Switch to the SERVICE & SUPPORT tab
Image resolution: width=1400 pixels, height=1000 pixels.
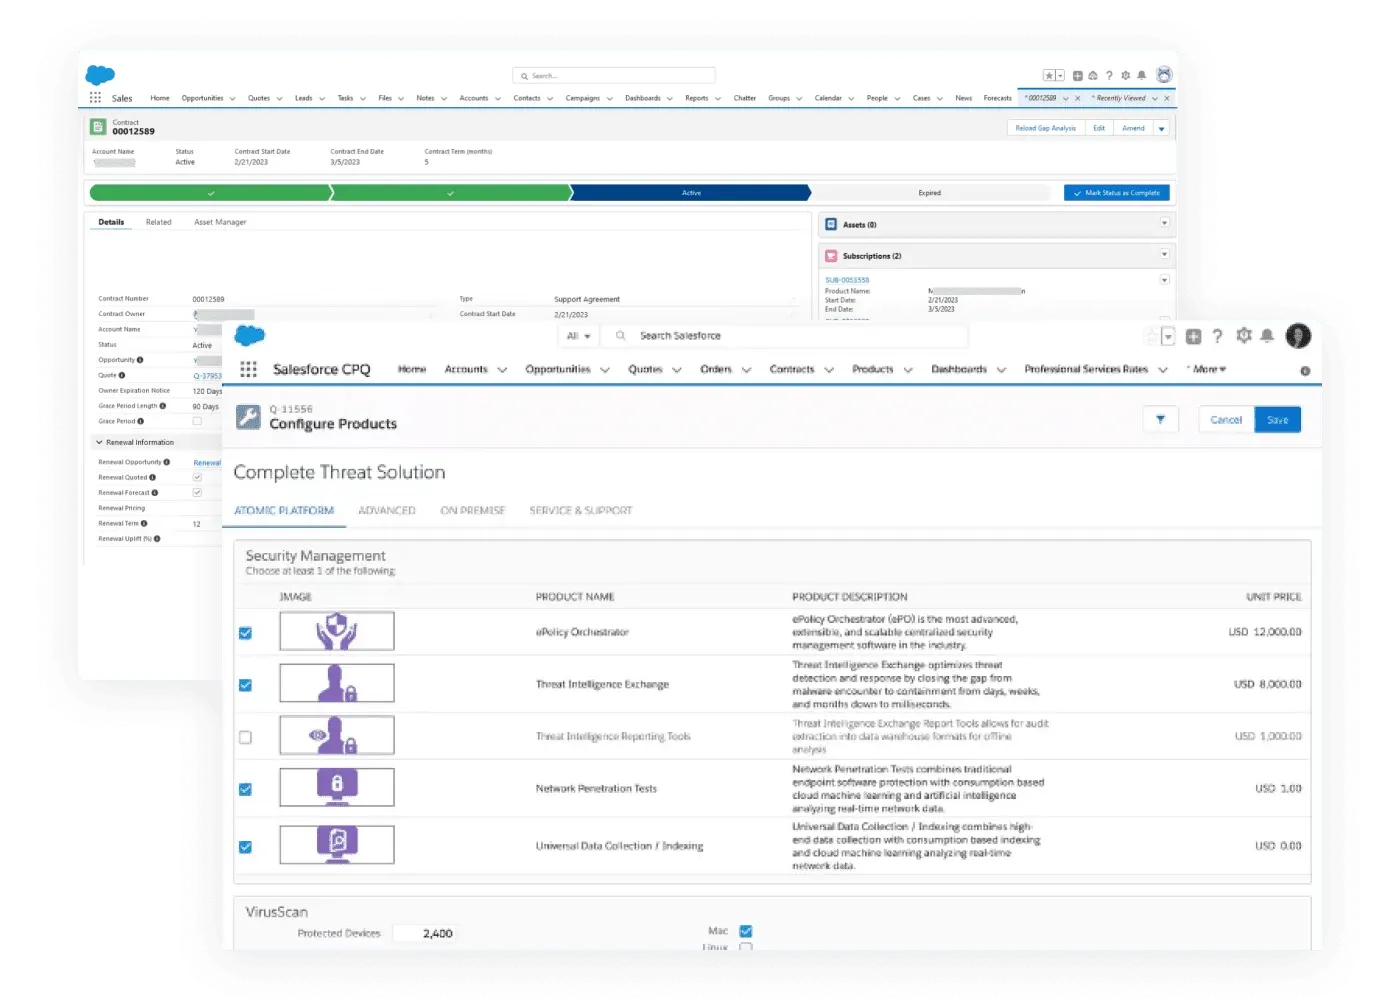click(580, 510)
